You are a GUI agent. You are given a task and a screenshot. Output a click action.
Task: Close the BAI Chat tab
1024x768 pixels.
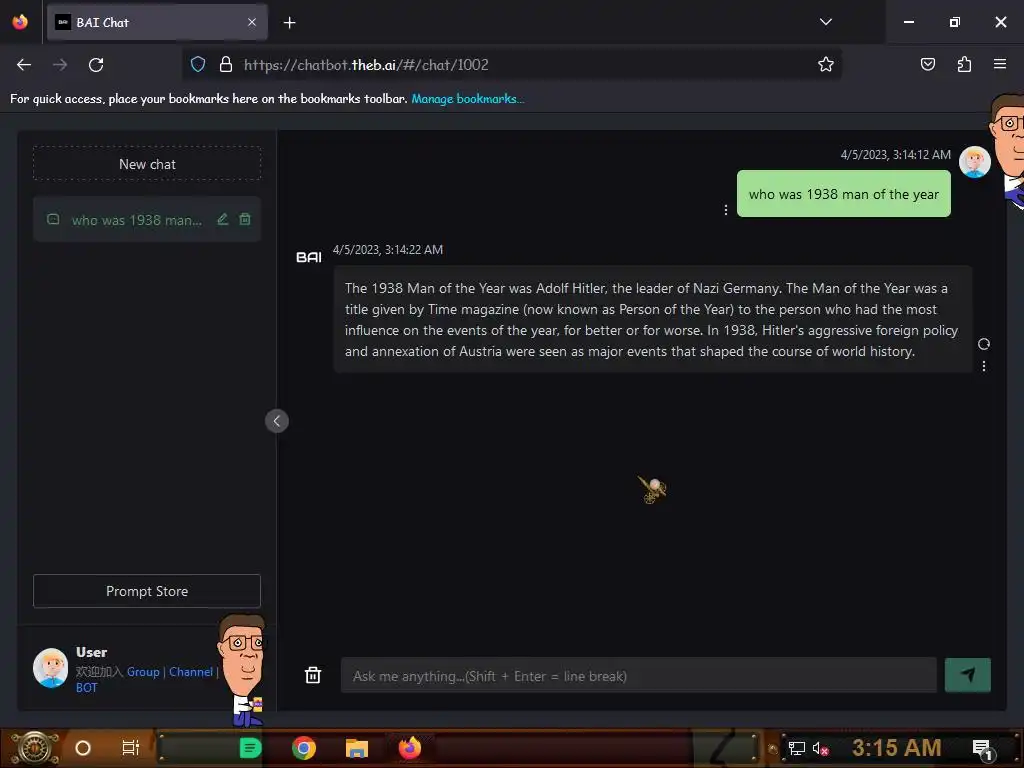[252, 22]
